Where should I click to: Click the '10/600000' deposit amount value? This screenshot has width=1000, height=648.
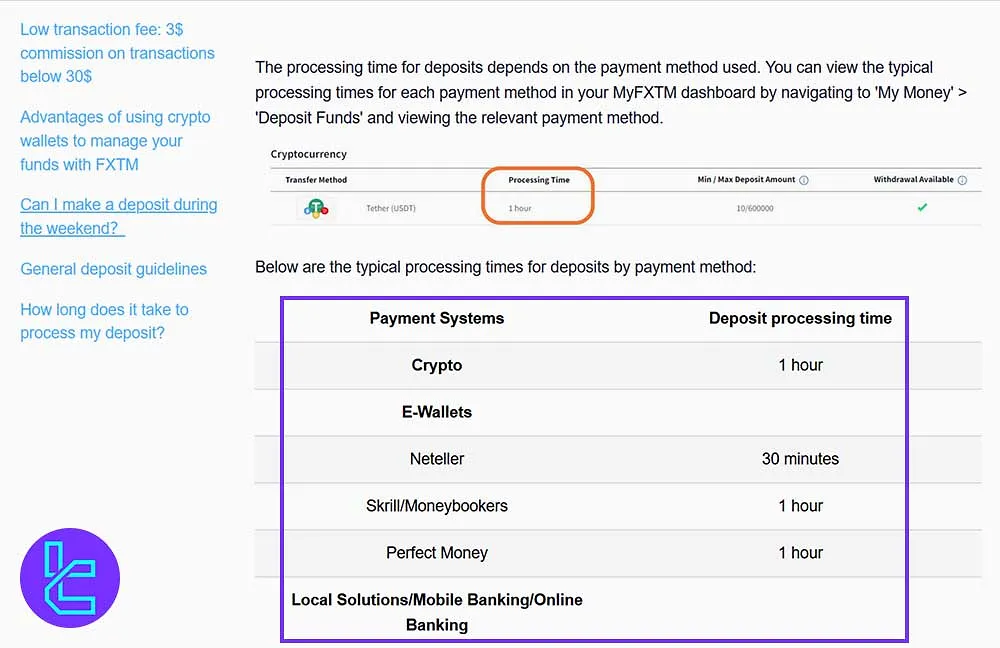coord(755,208)
